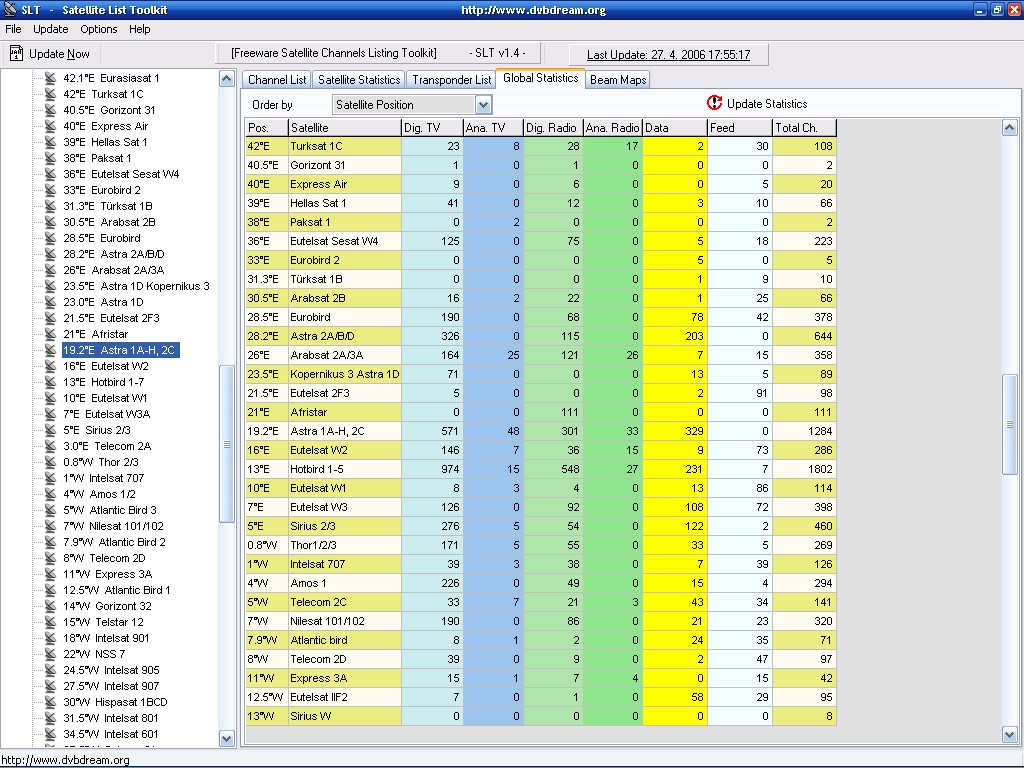Click satellite icon next to 15°W Telstar 12
The image size is (1024, 768).
(50, 622)
